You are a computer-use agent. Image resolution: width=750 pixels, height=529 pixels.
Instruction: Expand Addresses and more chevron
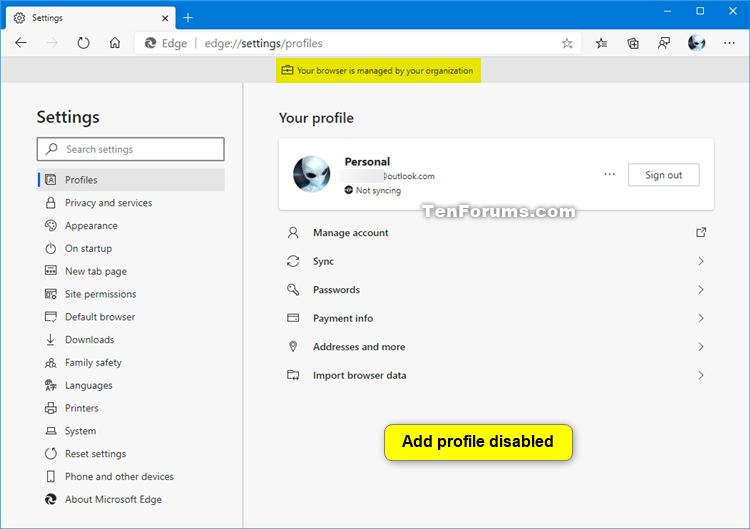click(x=701, y=347)
